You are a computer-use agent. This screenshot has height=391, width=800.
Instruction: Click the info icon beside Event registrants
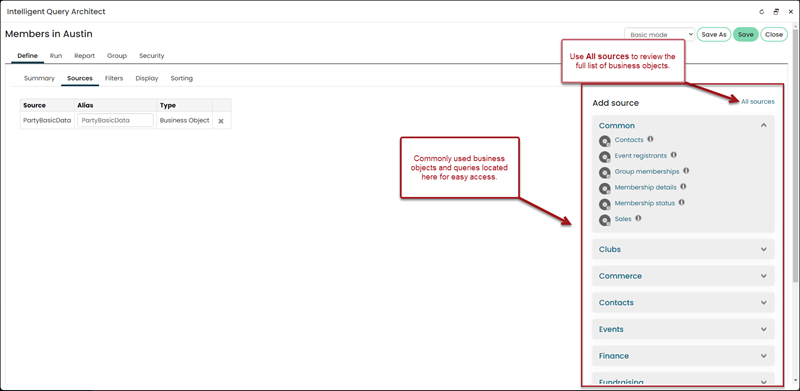point(673,155)
